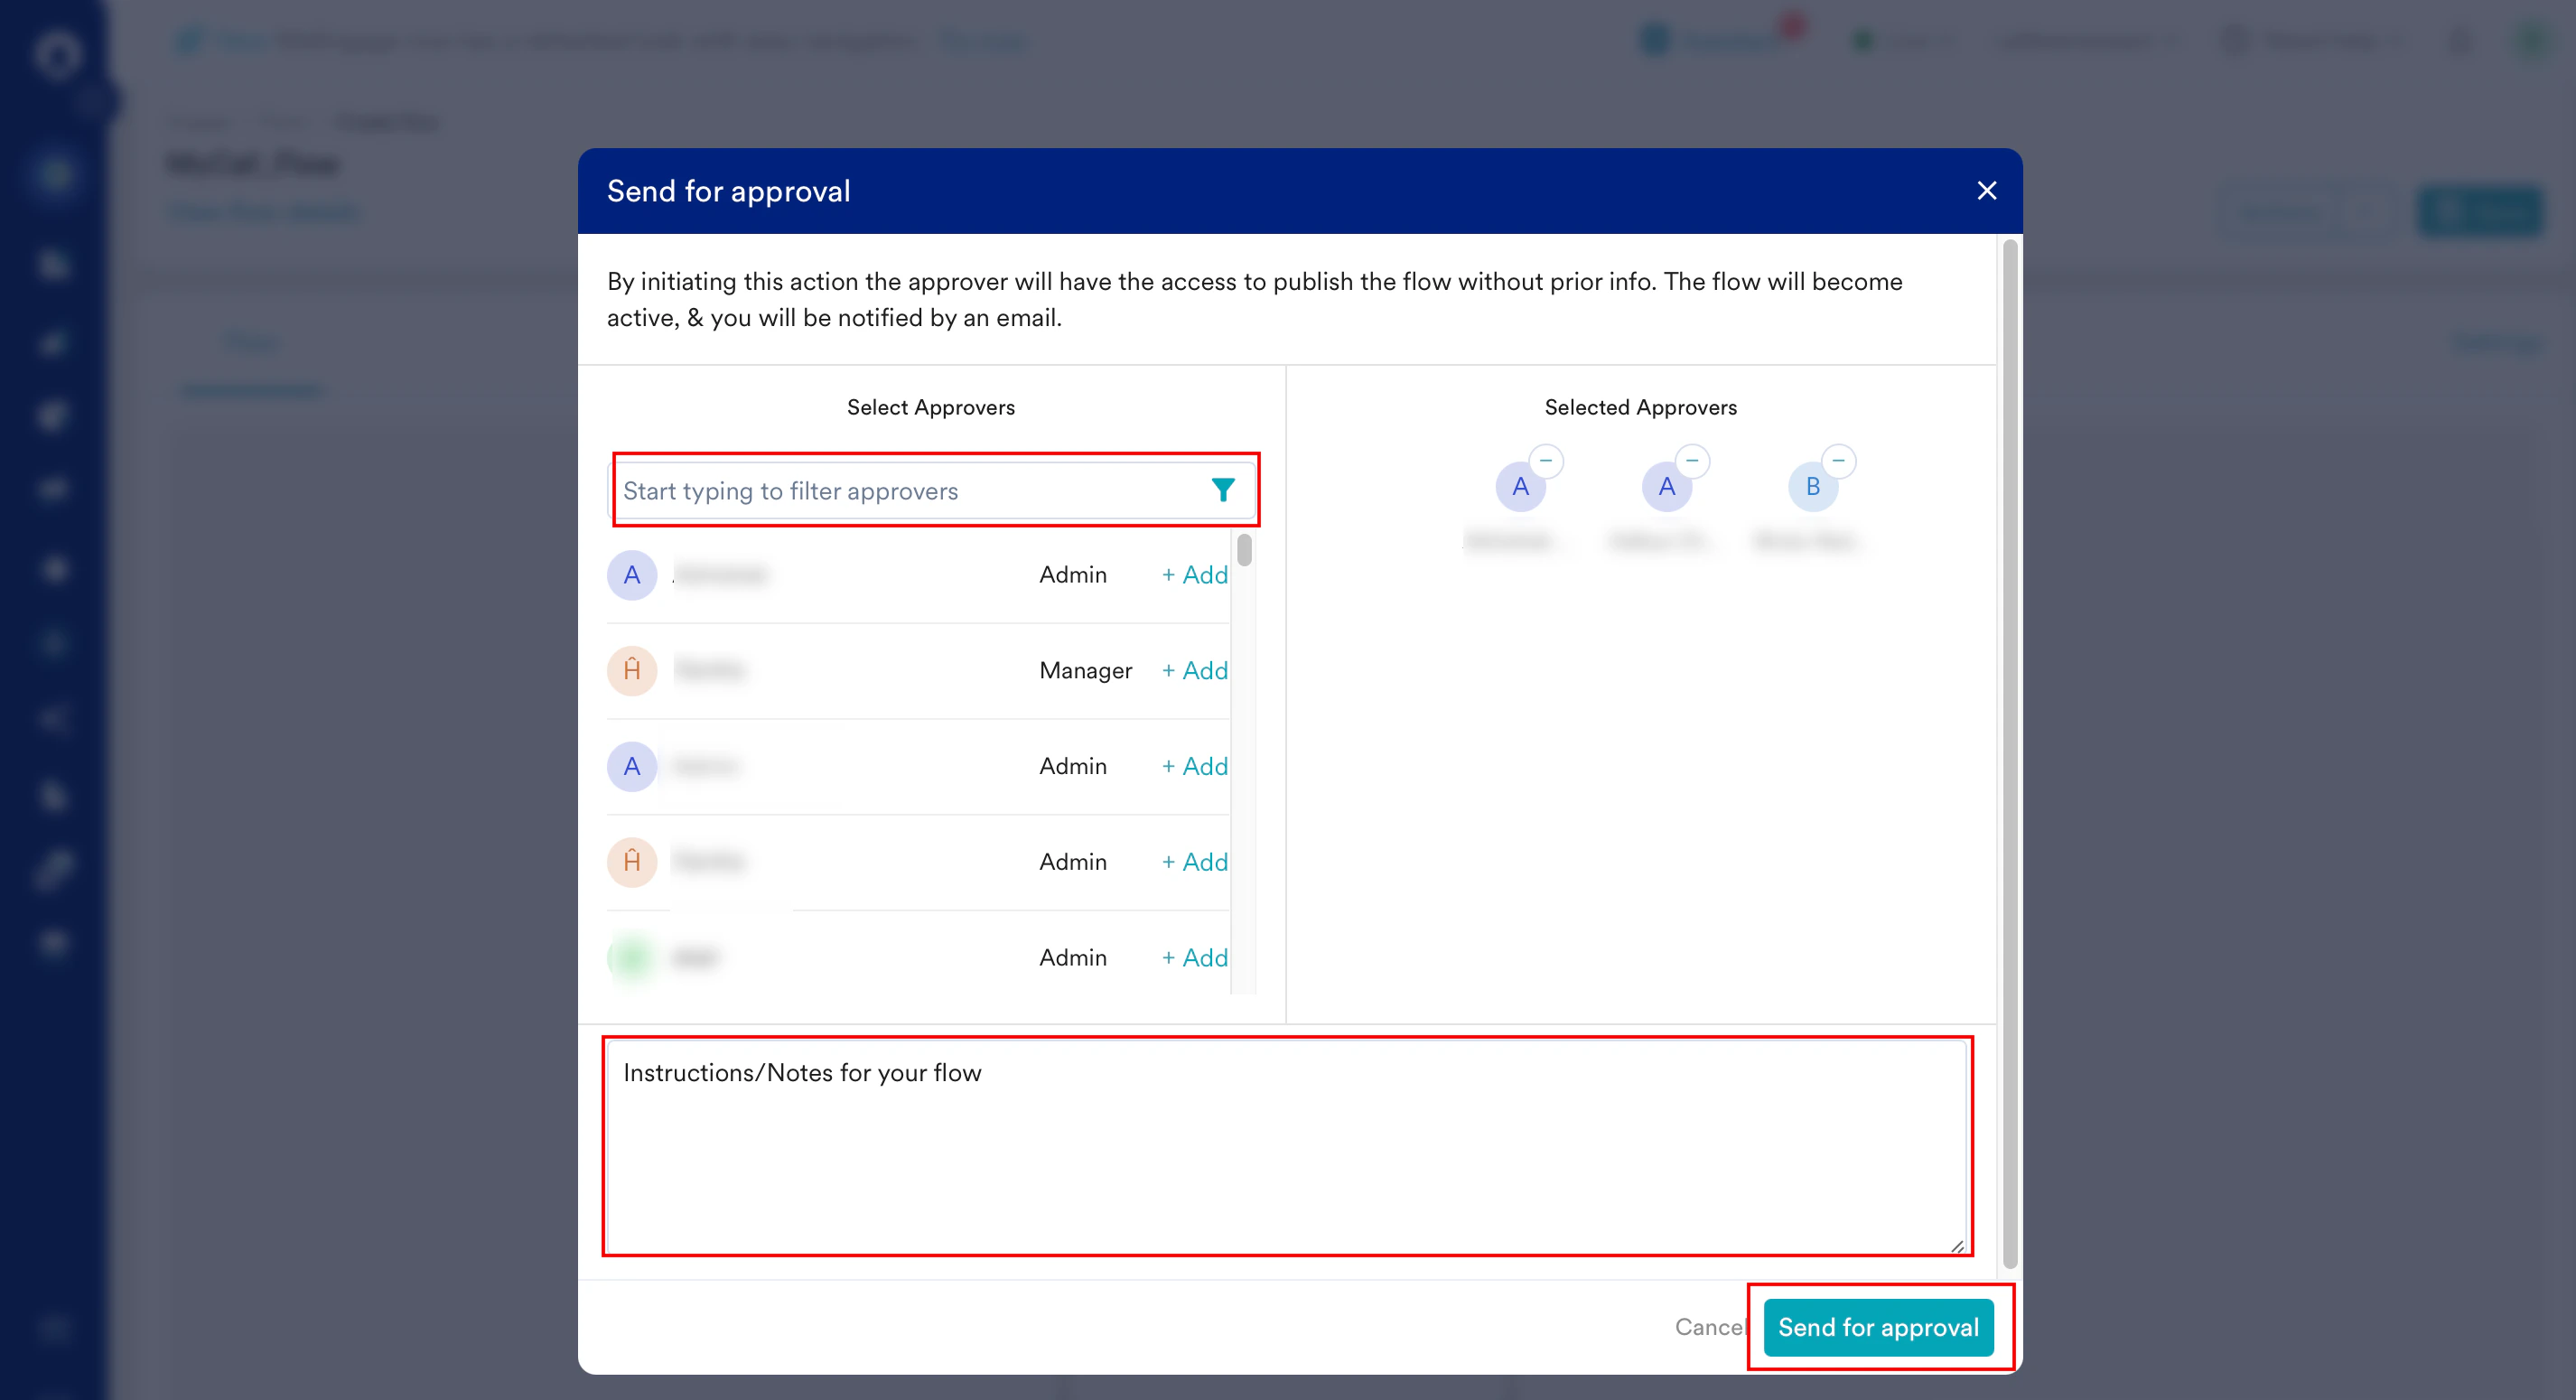Add the first Admin approver
Image resolution: width=2576 pixels, height=1400 pixels.
(x=1195, y=575)
